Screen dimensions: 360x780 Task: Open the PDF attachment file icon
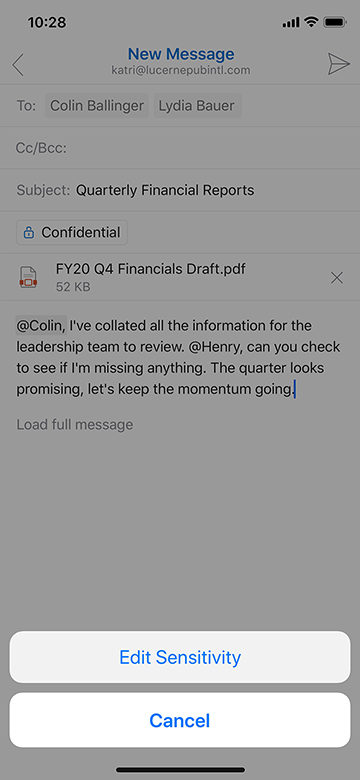pyautogui.click(x=28, y=278)
